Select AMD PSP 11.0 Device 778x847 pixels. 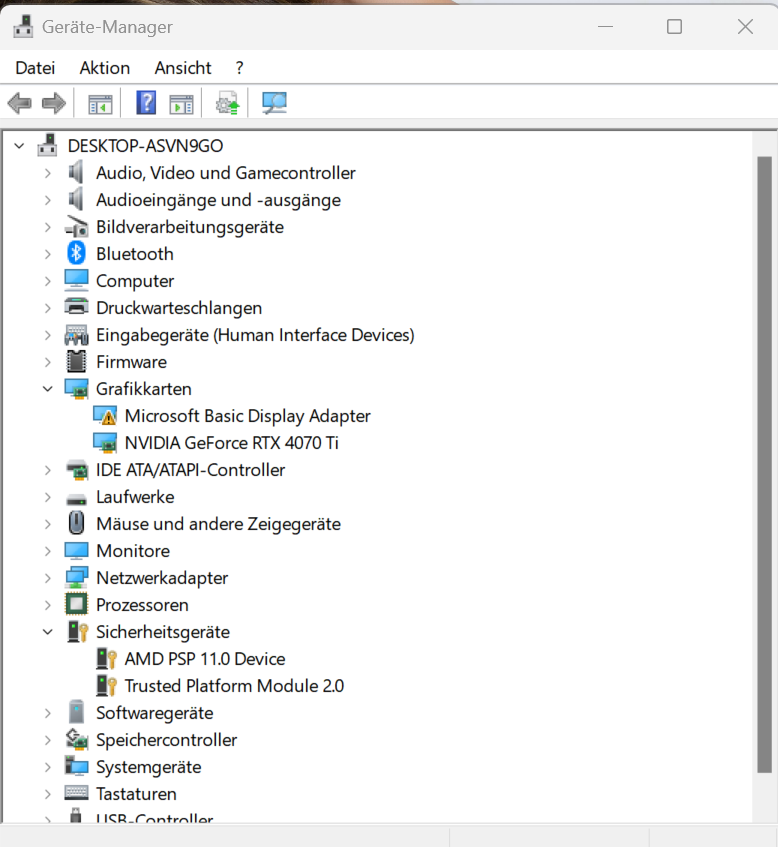205,659
